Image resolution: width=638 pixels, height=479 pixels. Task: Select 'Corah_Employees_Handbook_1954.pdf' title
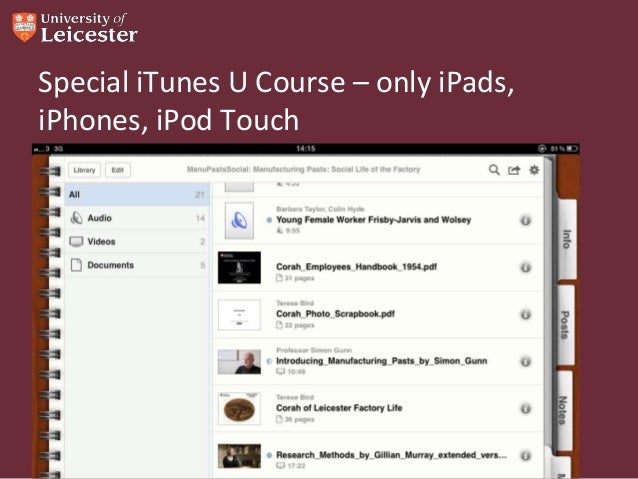coord(356,267)
